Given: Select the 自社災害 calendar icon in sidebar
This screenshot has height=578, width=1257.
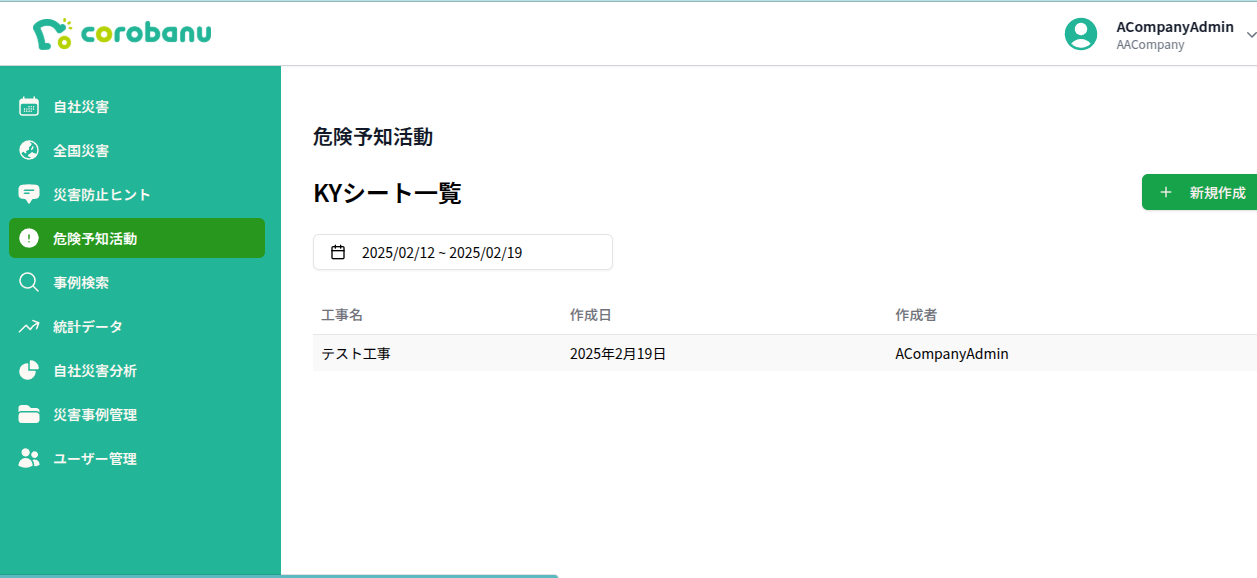Looking at the screenshot, I should [x=29, y=106].
